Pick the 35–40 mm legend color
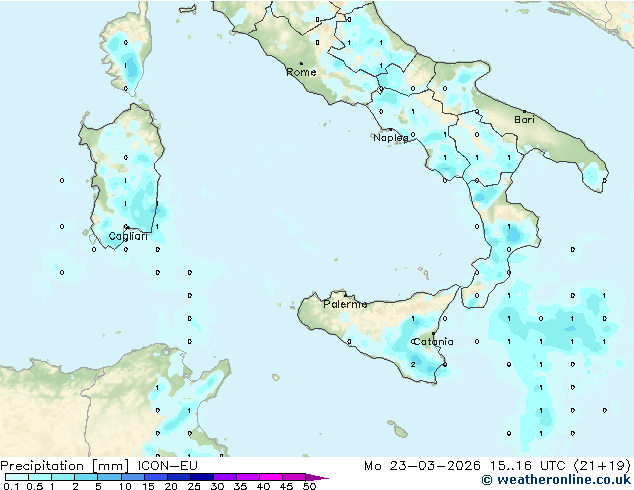 click(x=247, y=477)
